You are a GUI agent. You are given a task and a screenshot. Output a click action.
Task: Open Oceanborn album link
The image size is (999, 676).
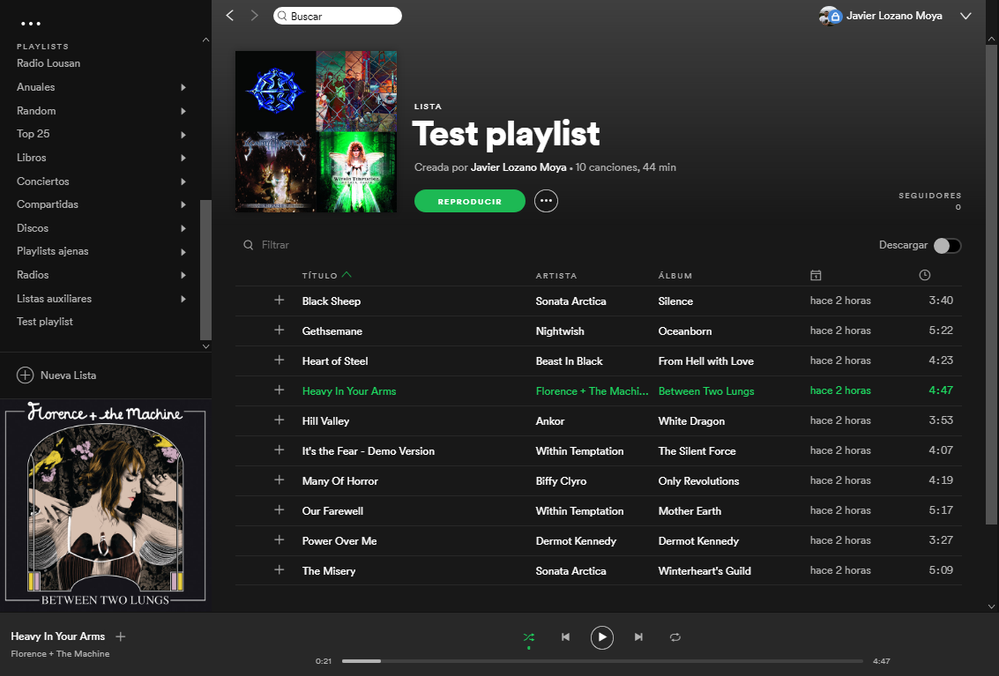click(x=685, y=331)
